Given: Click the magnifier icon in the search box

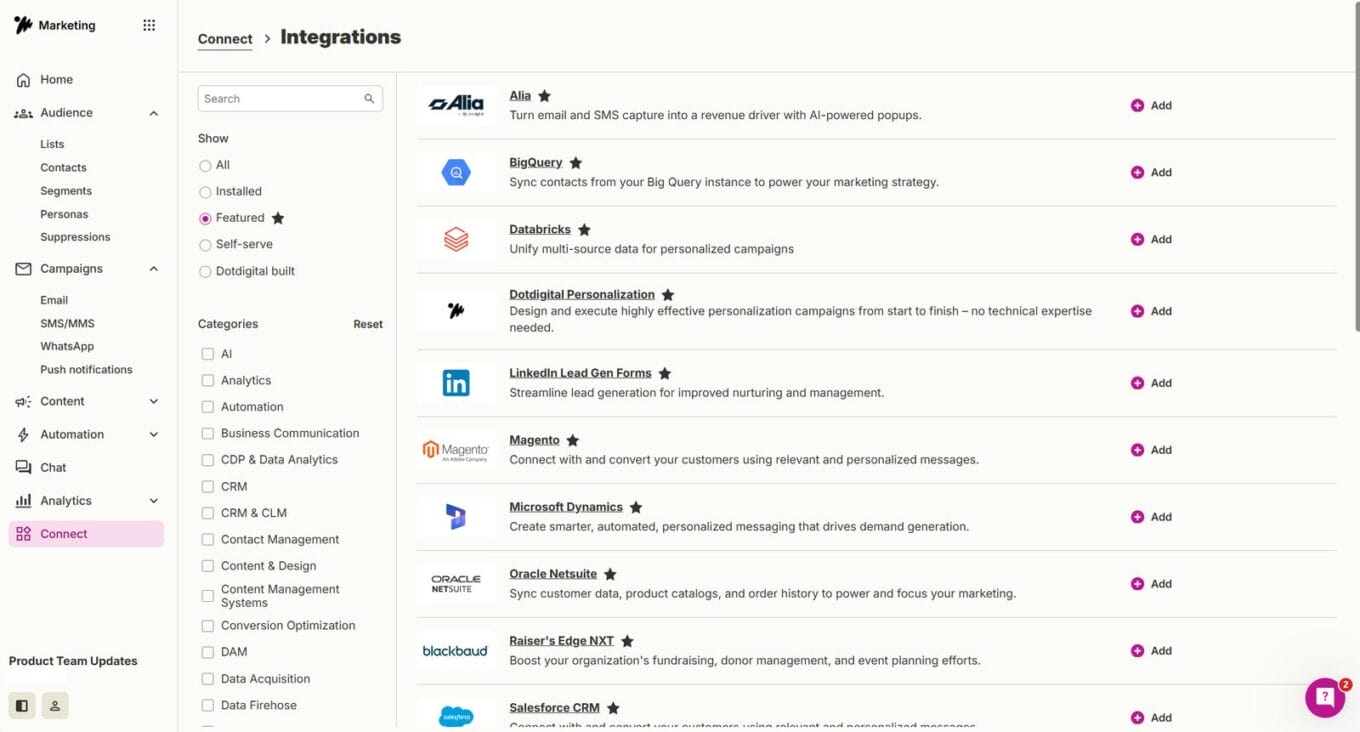Looking at the screenshot, I should [369, 99].
